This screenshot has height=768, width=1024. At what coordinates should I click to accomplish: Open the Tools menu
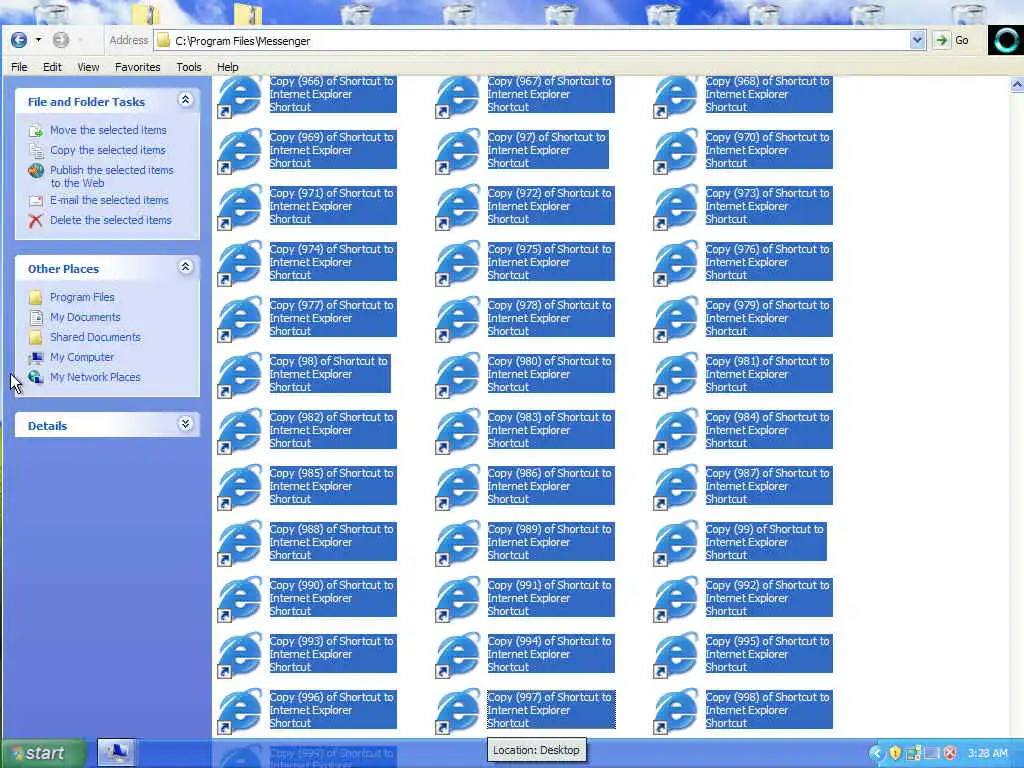[189, 67]
